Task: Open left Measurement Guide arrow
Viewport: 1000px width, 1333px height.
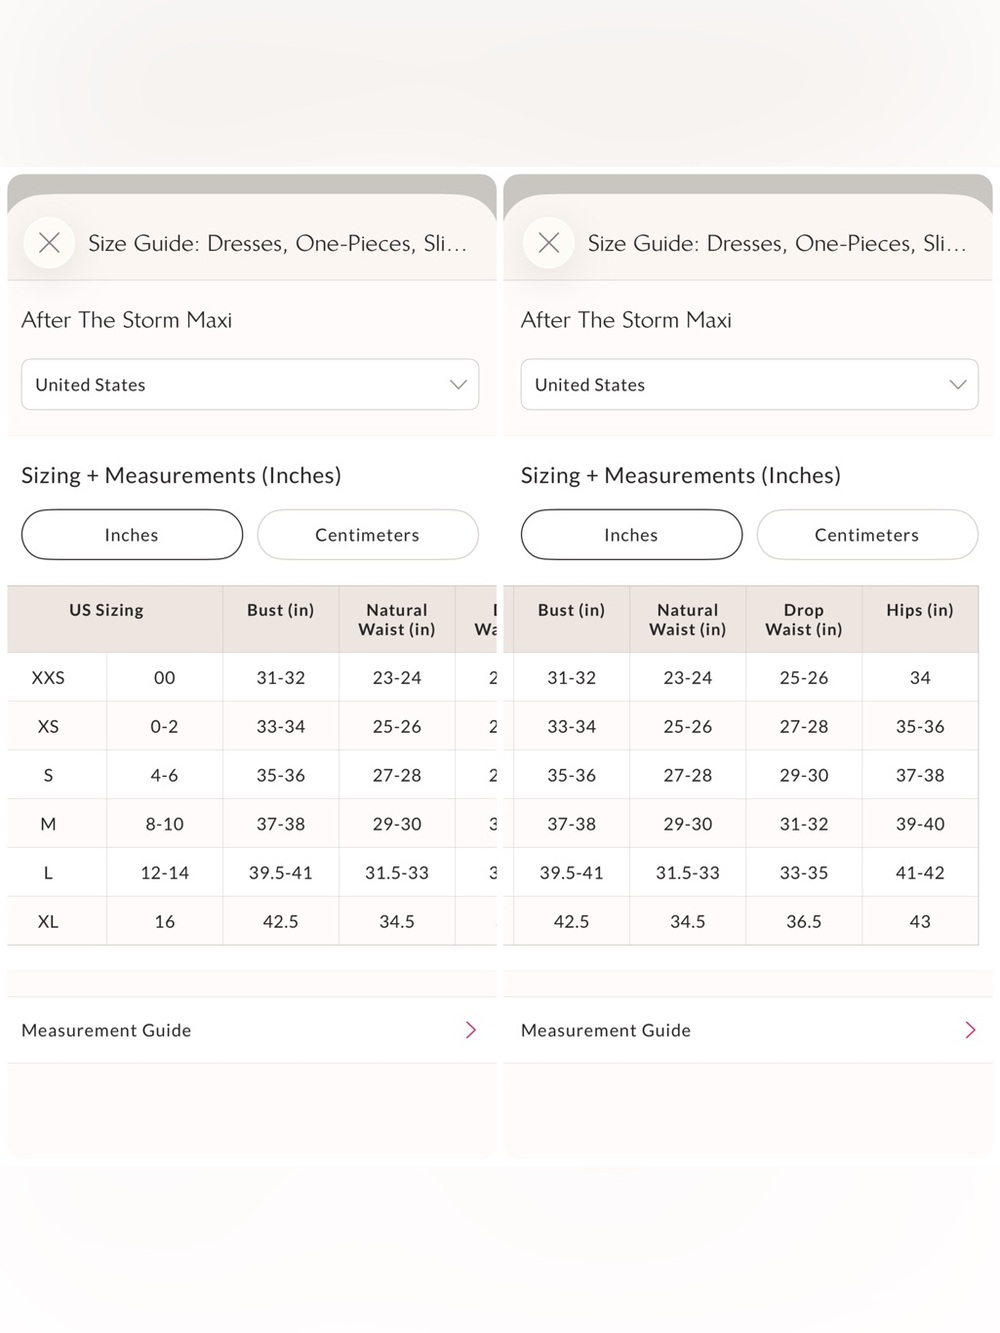Action: pyautogui.click(x=471, y=1030)
